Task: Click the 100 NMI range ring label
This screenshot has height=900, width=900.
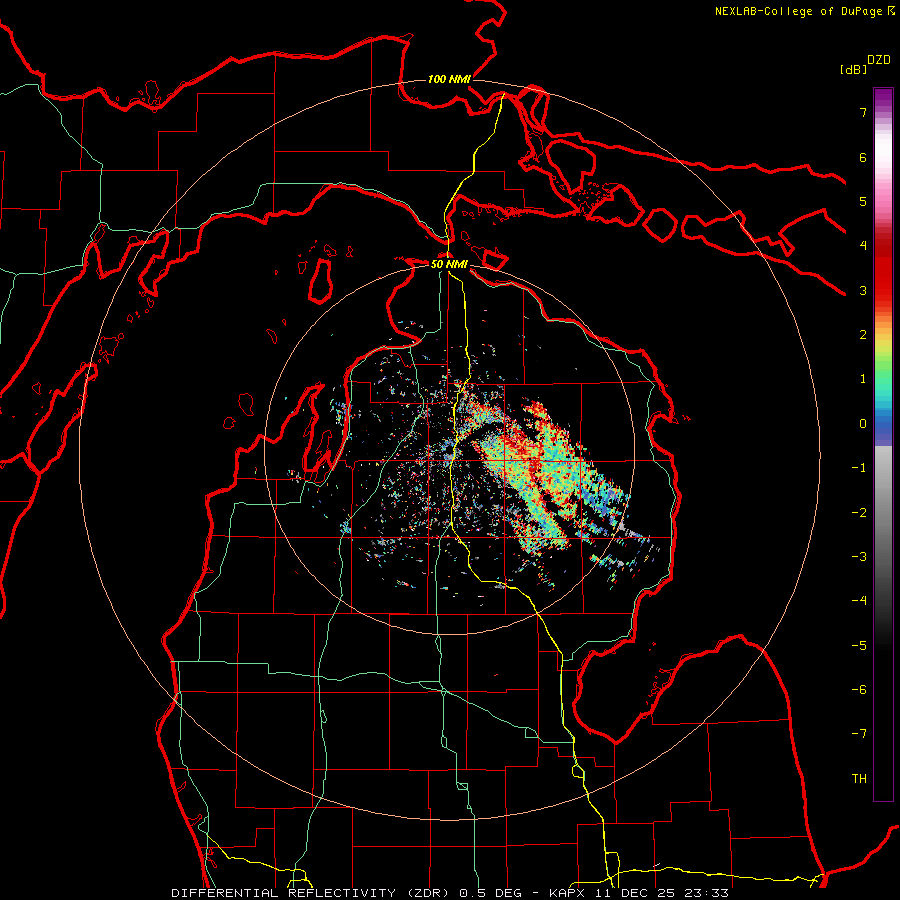Action: [449, 79]
